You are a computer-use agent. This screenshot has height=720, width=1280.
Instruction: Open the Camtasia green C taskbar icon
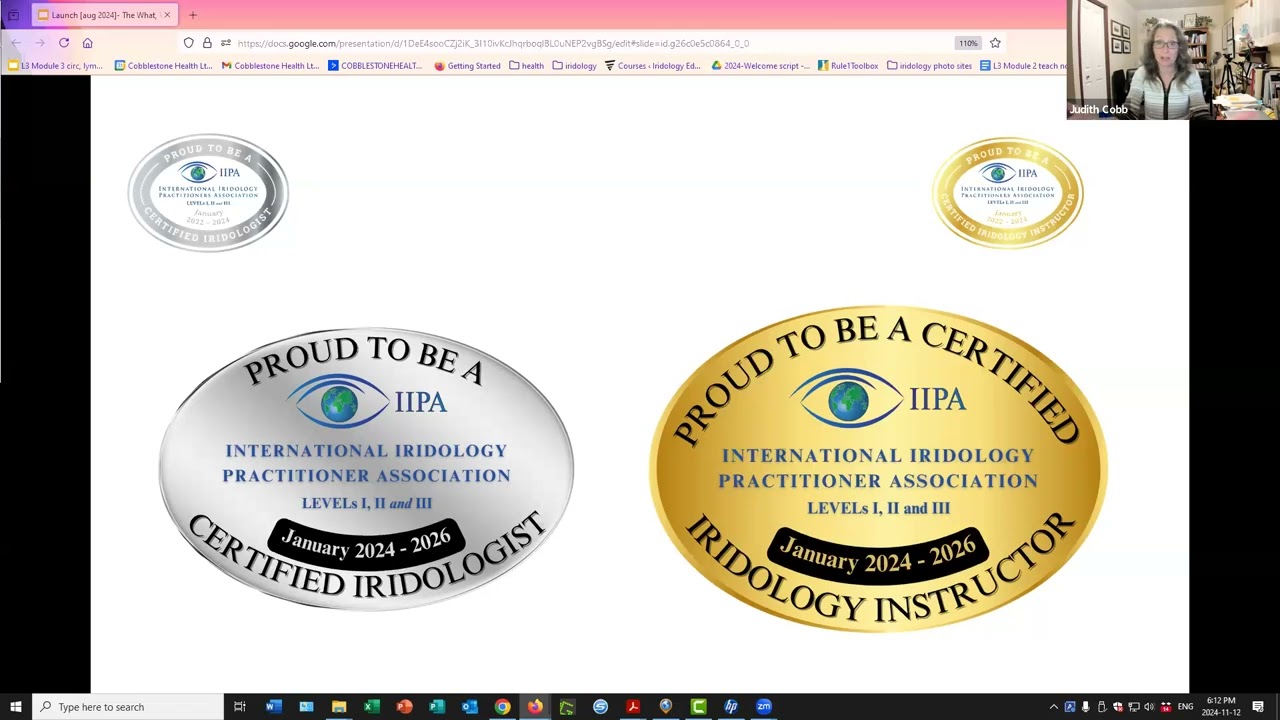(x=698, y=707)
